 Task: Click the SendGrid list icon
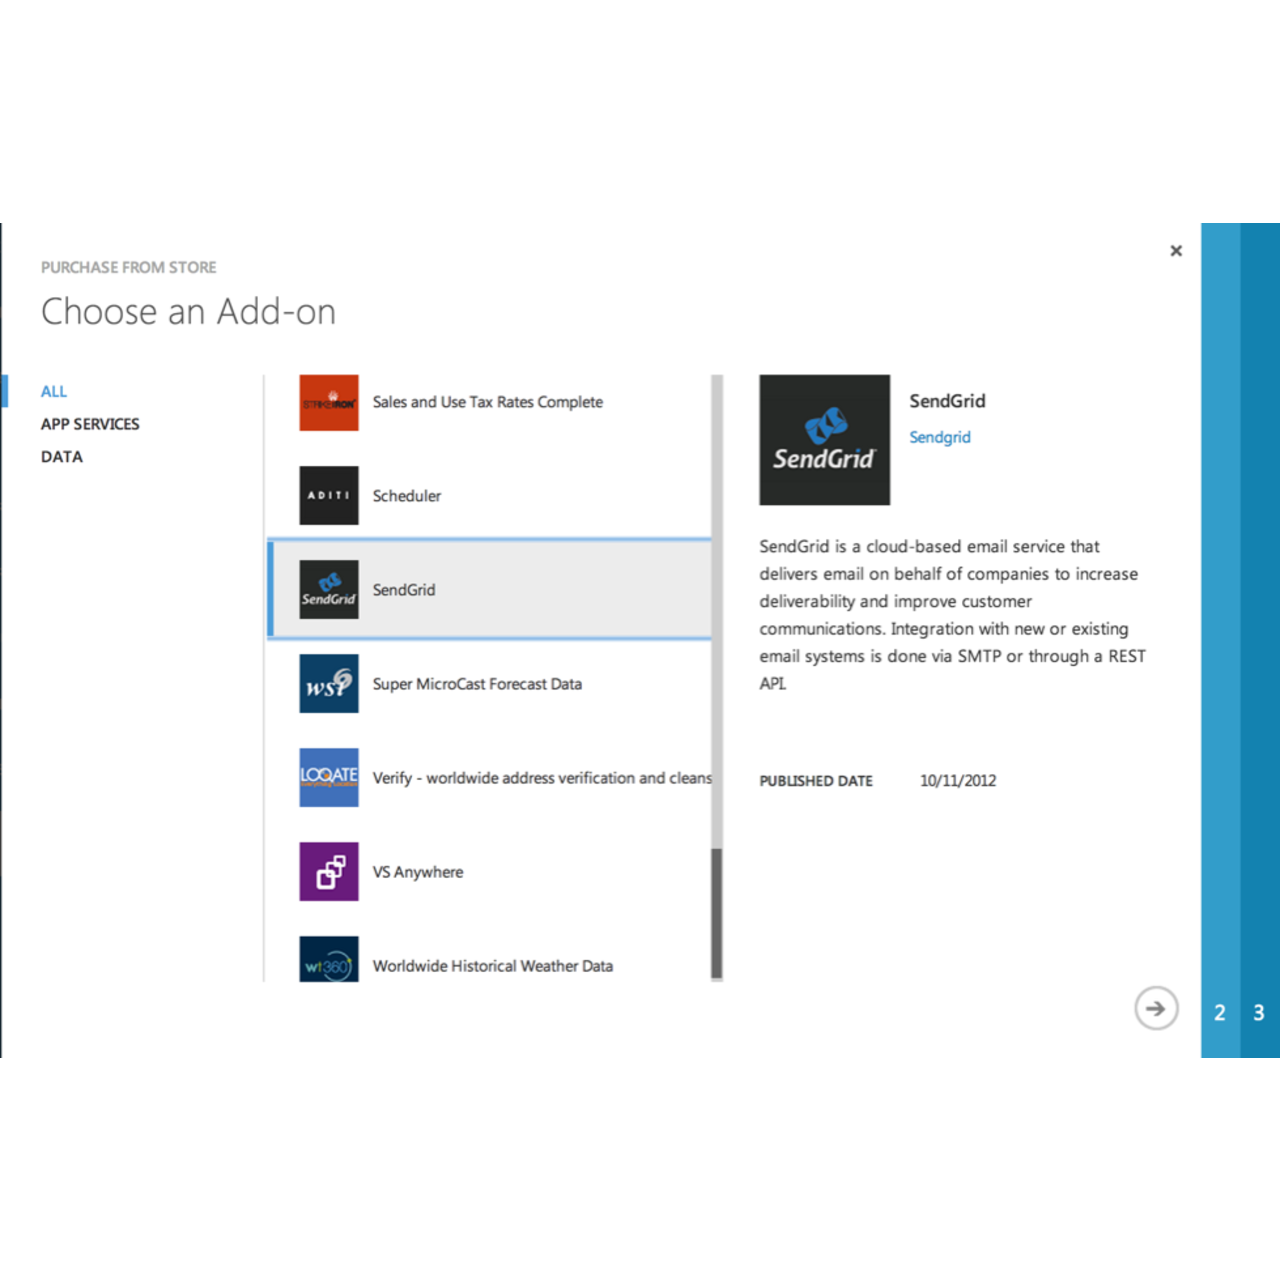point(328,590)
